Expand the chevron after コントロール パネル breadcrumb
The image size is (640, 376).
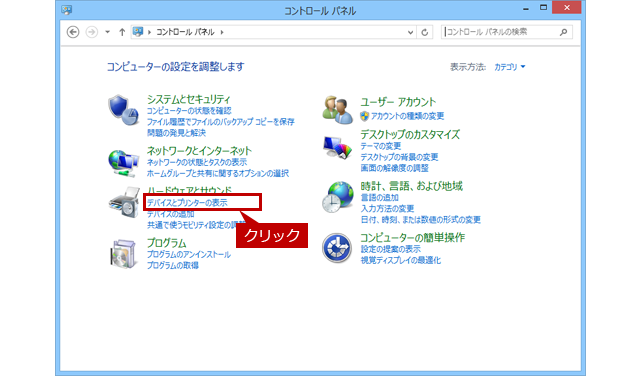tap(222, 32)
